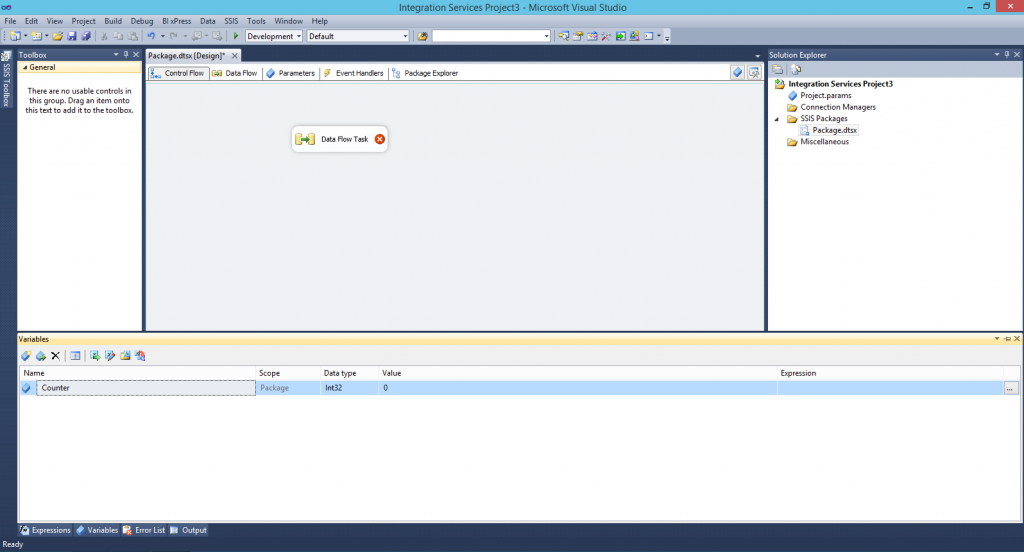Viewport: 1024px width, 552px height.
Task: Click the green-arrow icon in Variables toolbar
Action: [x=95, y=355]
